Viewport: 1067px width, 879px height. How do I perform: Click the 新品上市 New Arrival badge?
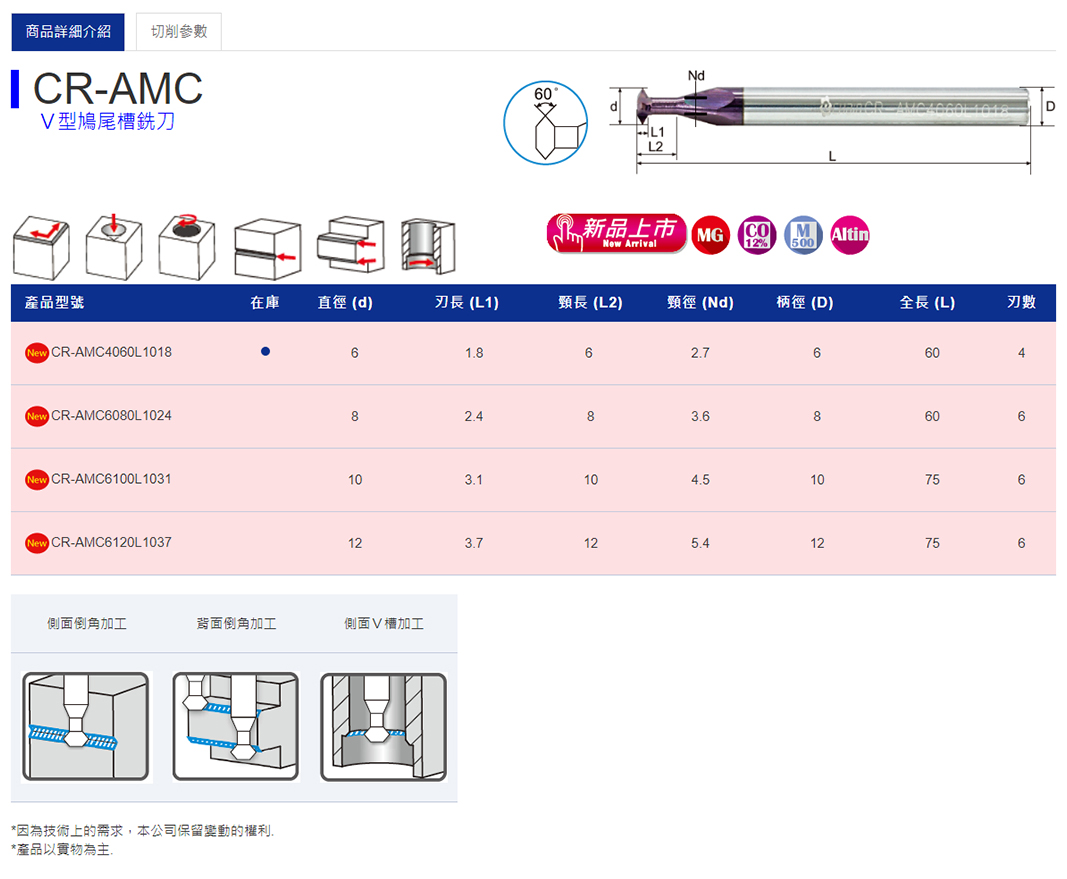(616, 234)
